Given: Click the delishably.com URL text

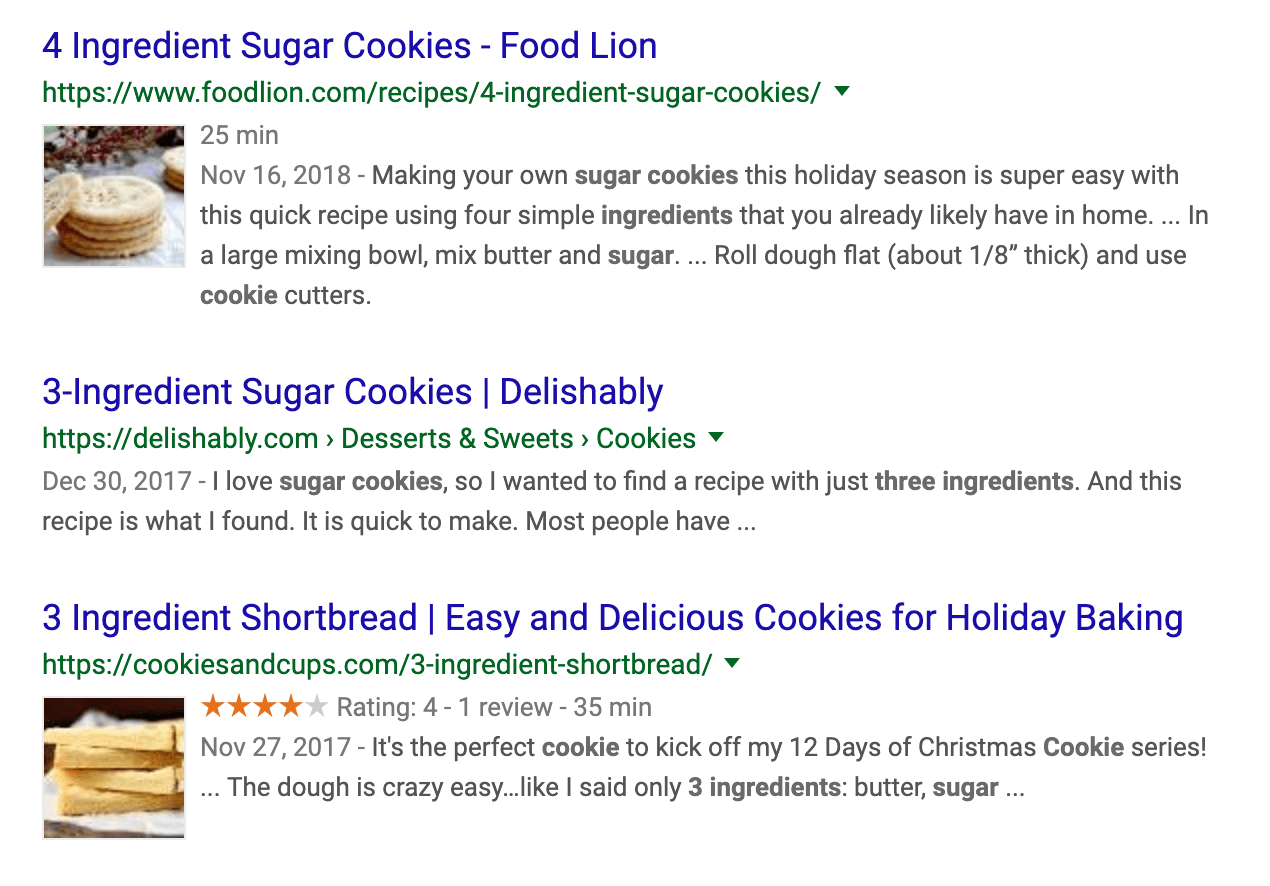Looking at the screenshot, I should tap(178, 438).
